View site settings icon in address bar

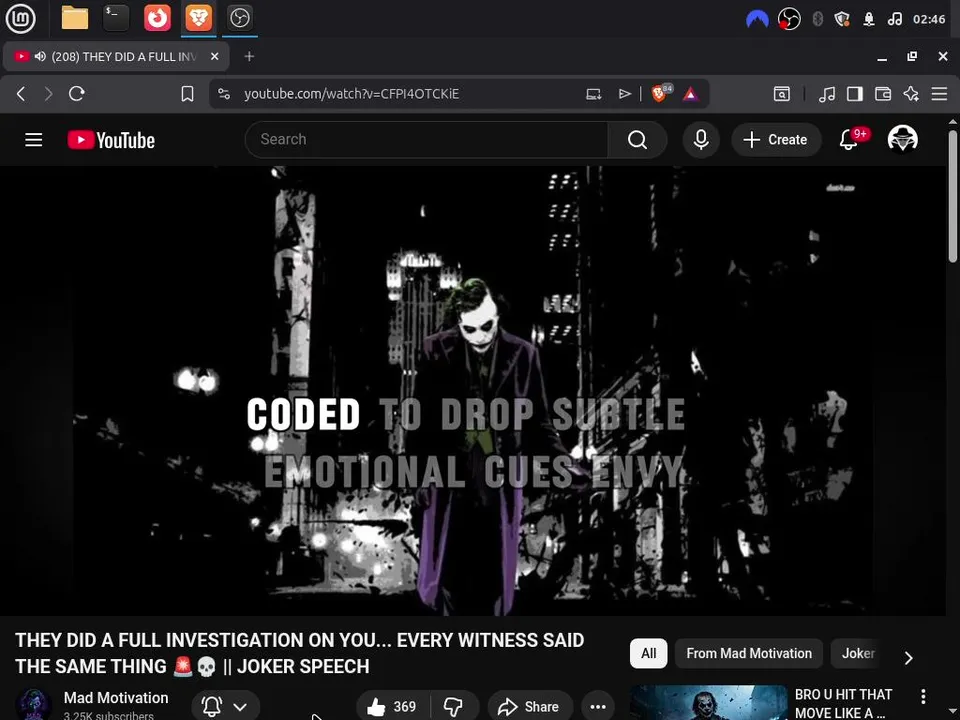(x=224, y=94)
